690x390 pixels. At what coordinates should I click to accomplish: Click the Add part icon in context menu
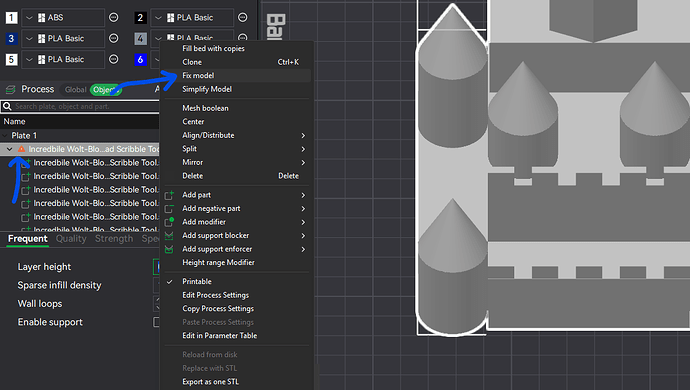click(x=169, y=195)
